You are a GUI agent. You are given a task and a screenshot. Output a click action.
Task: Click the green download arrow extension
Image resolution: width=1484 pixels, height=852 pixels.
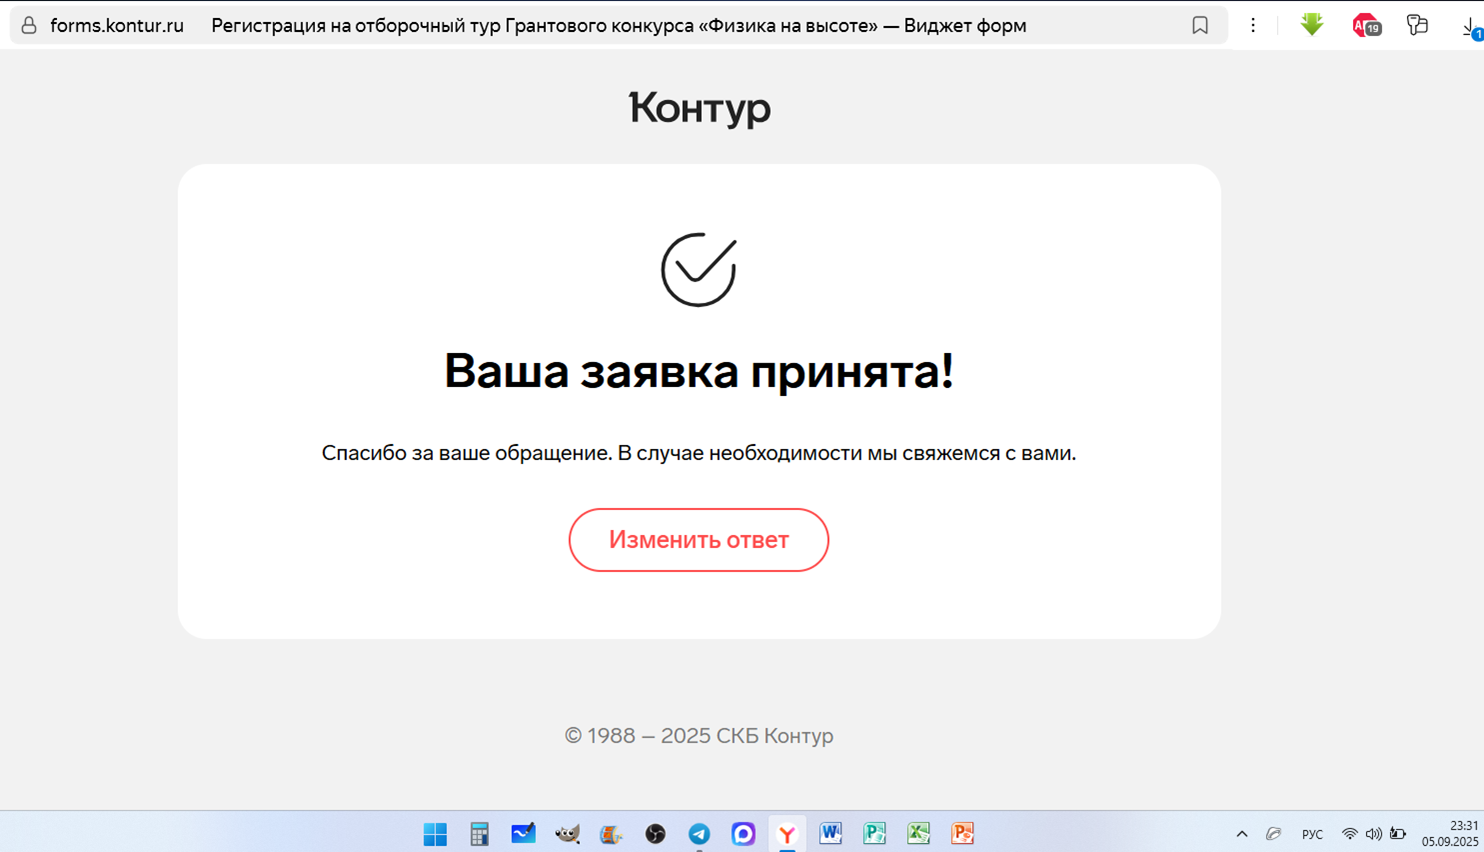pyautogui.click(x=1311, y=25)
